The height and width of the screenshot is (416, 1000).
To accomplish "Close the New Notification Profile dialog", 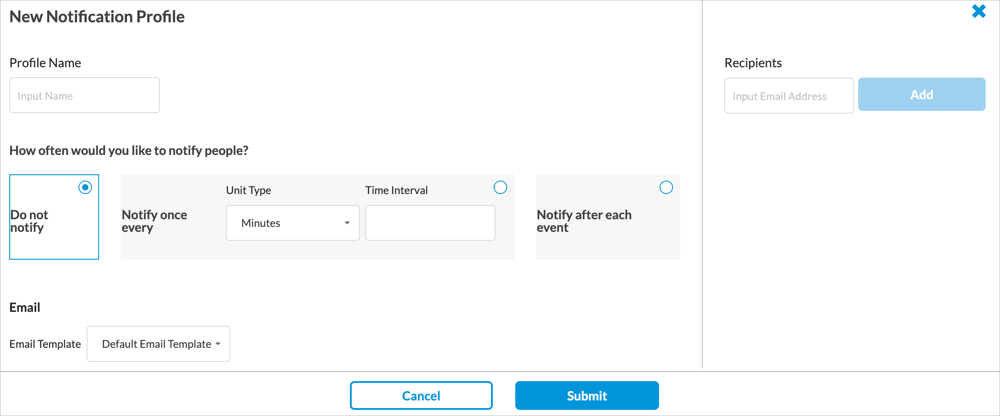I will click(x=979, y=12).
